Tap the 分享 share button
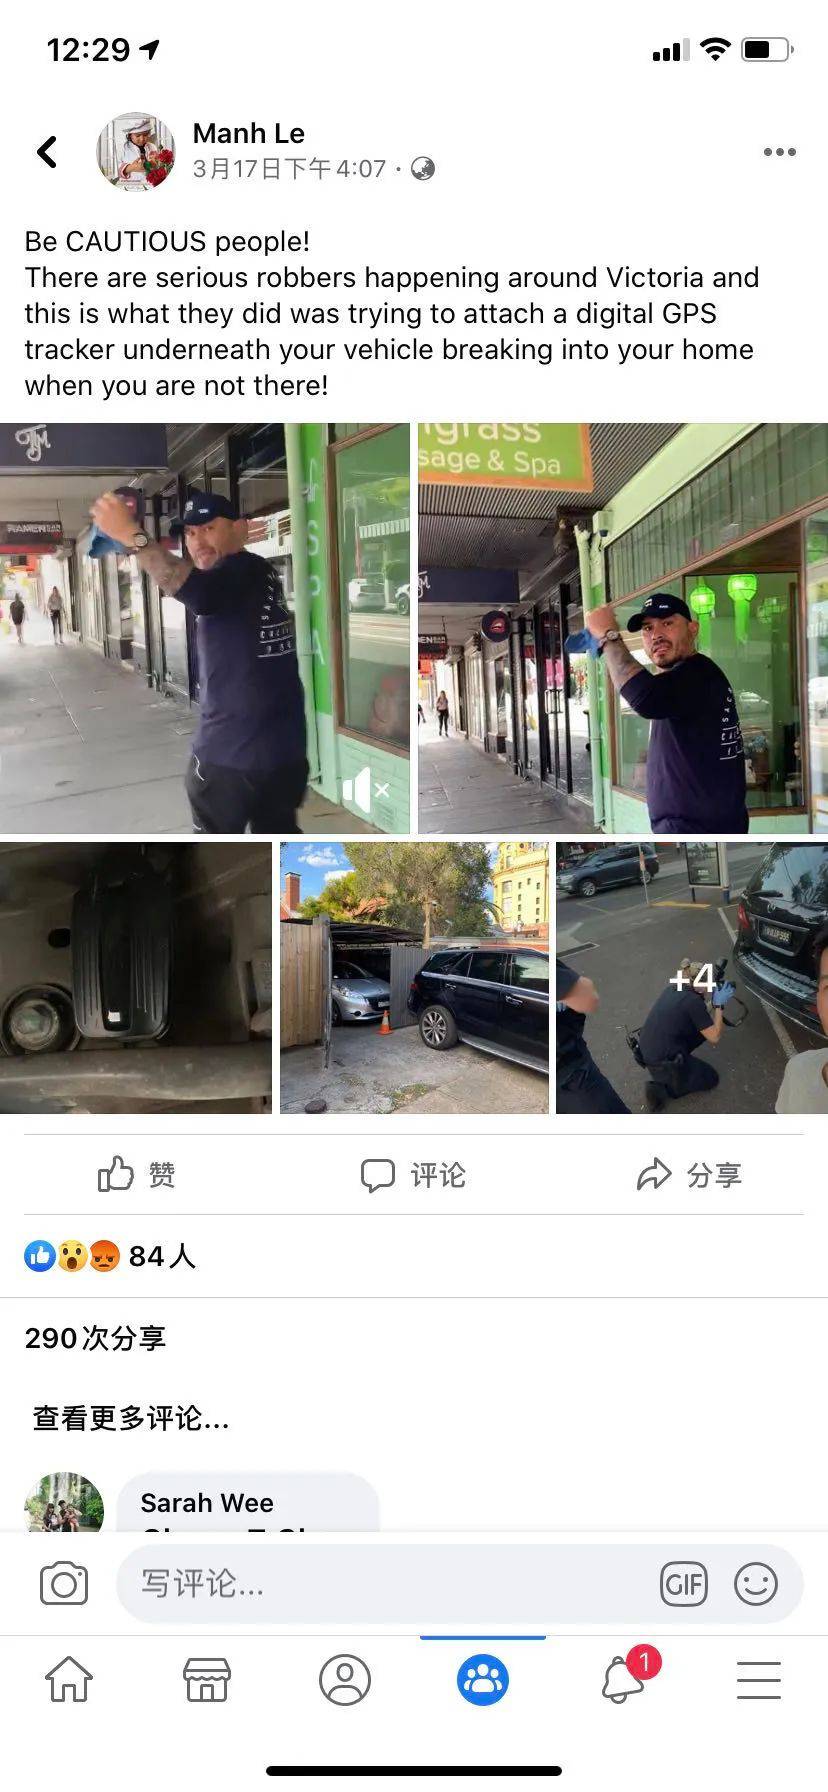 click(690, 1175)
